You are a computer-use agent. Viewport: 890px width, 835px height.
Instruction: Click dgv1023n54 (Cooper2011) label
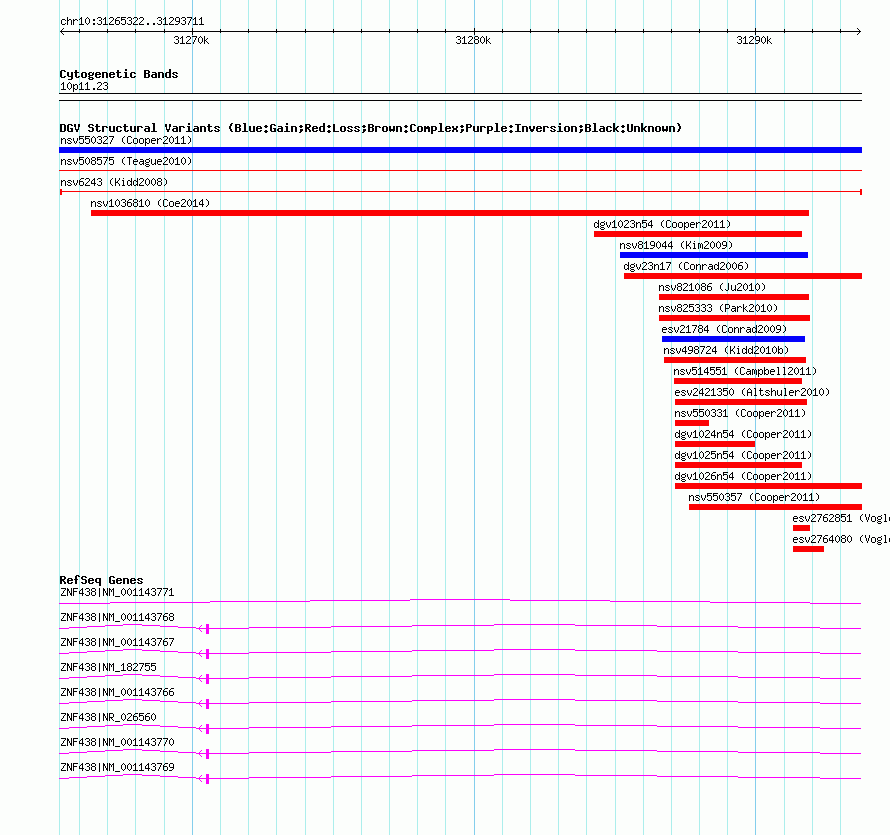[x=662, y=224]
